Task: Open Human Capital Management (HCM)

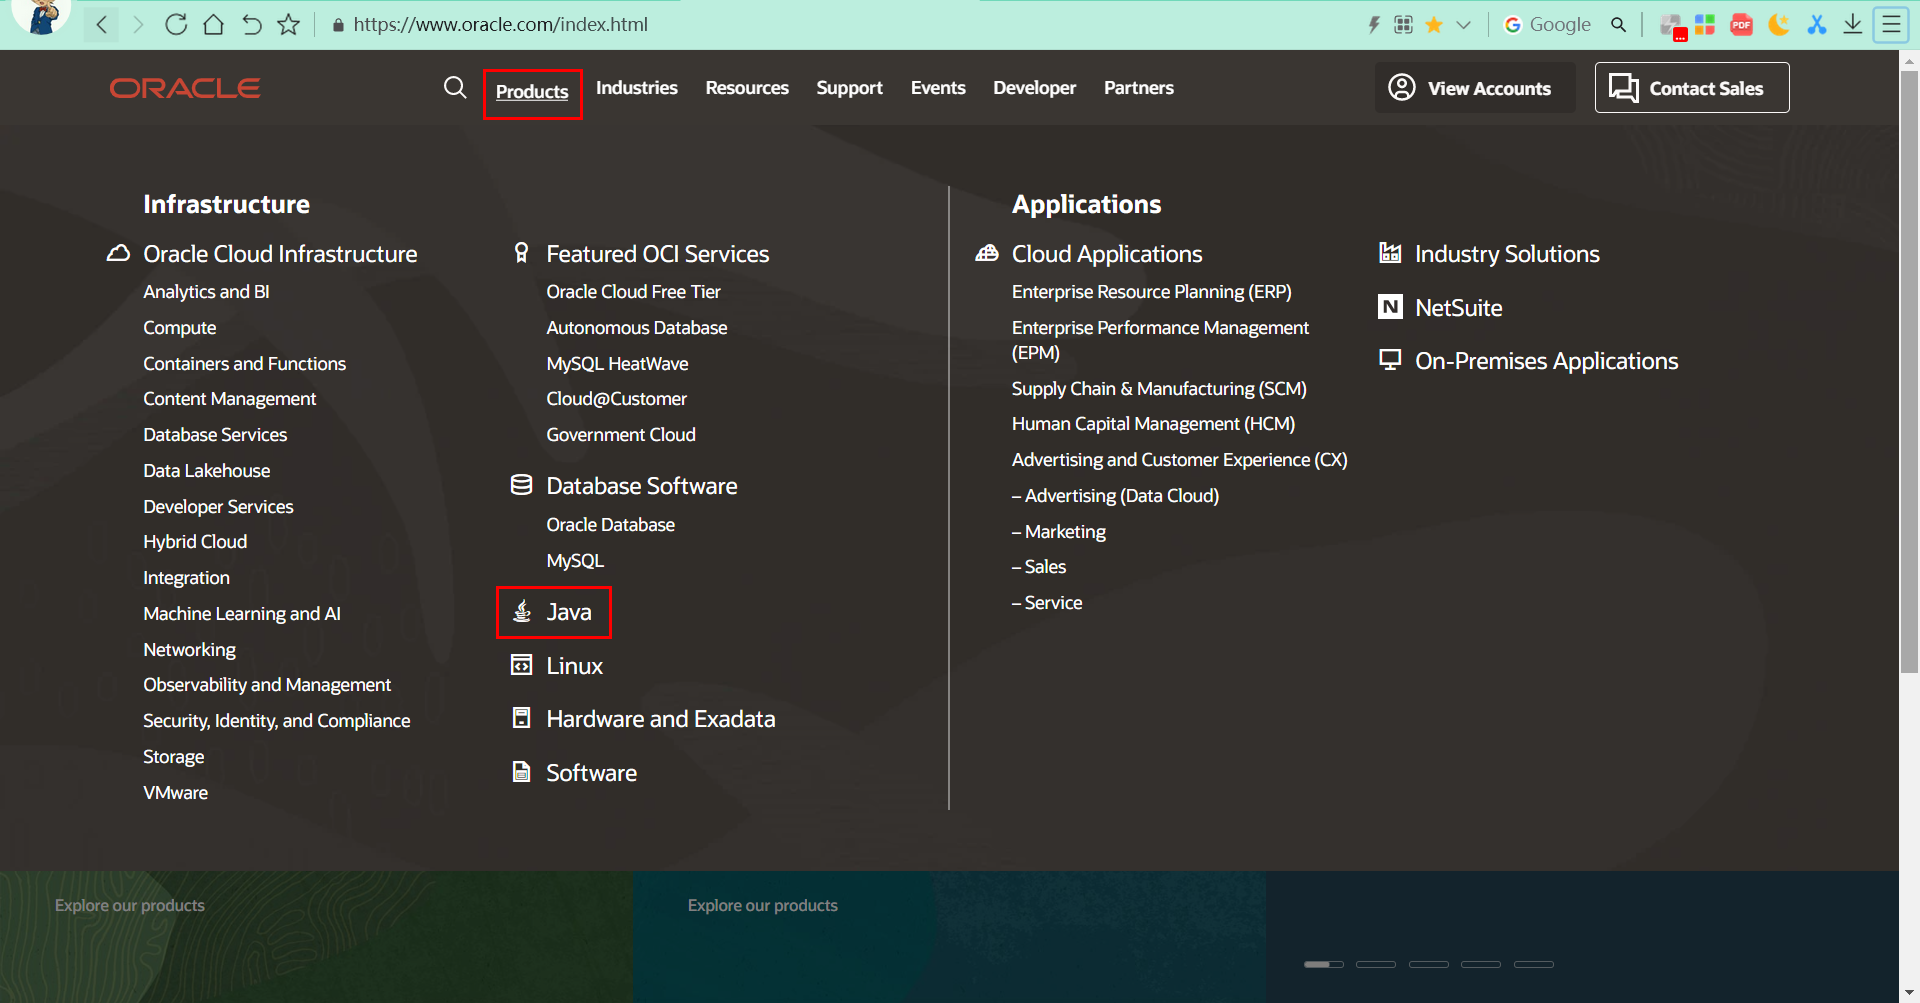Action: coord(1153,424)
